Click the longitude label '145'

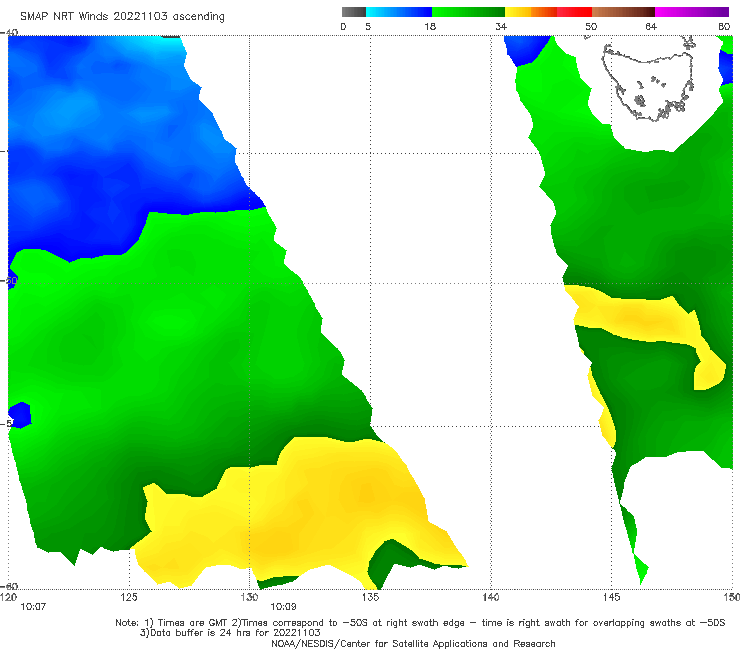(612, 597)
